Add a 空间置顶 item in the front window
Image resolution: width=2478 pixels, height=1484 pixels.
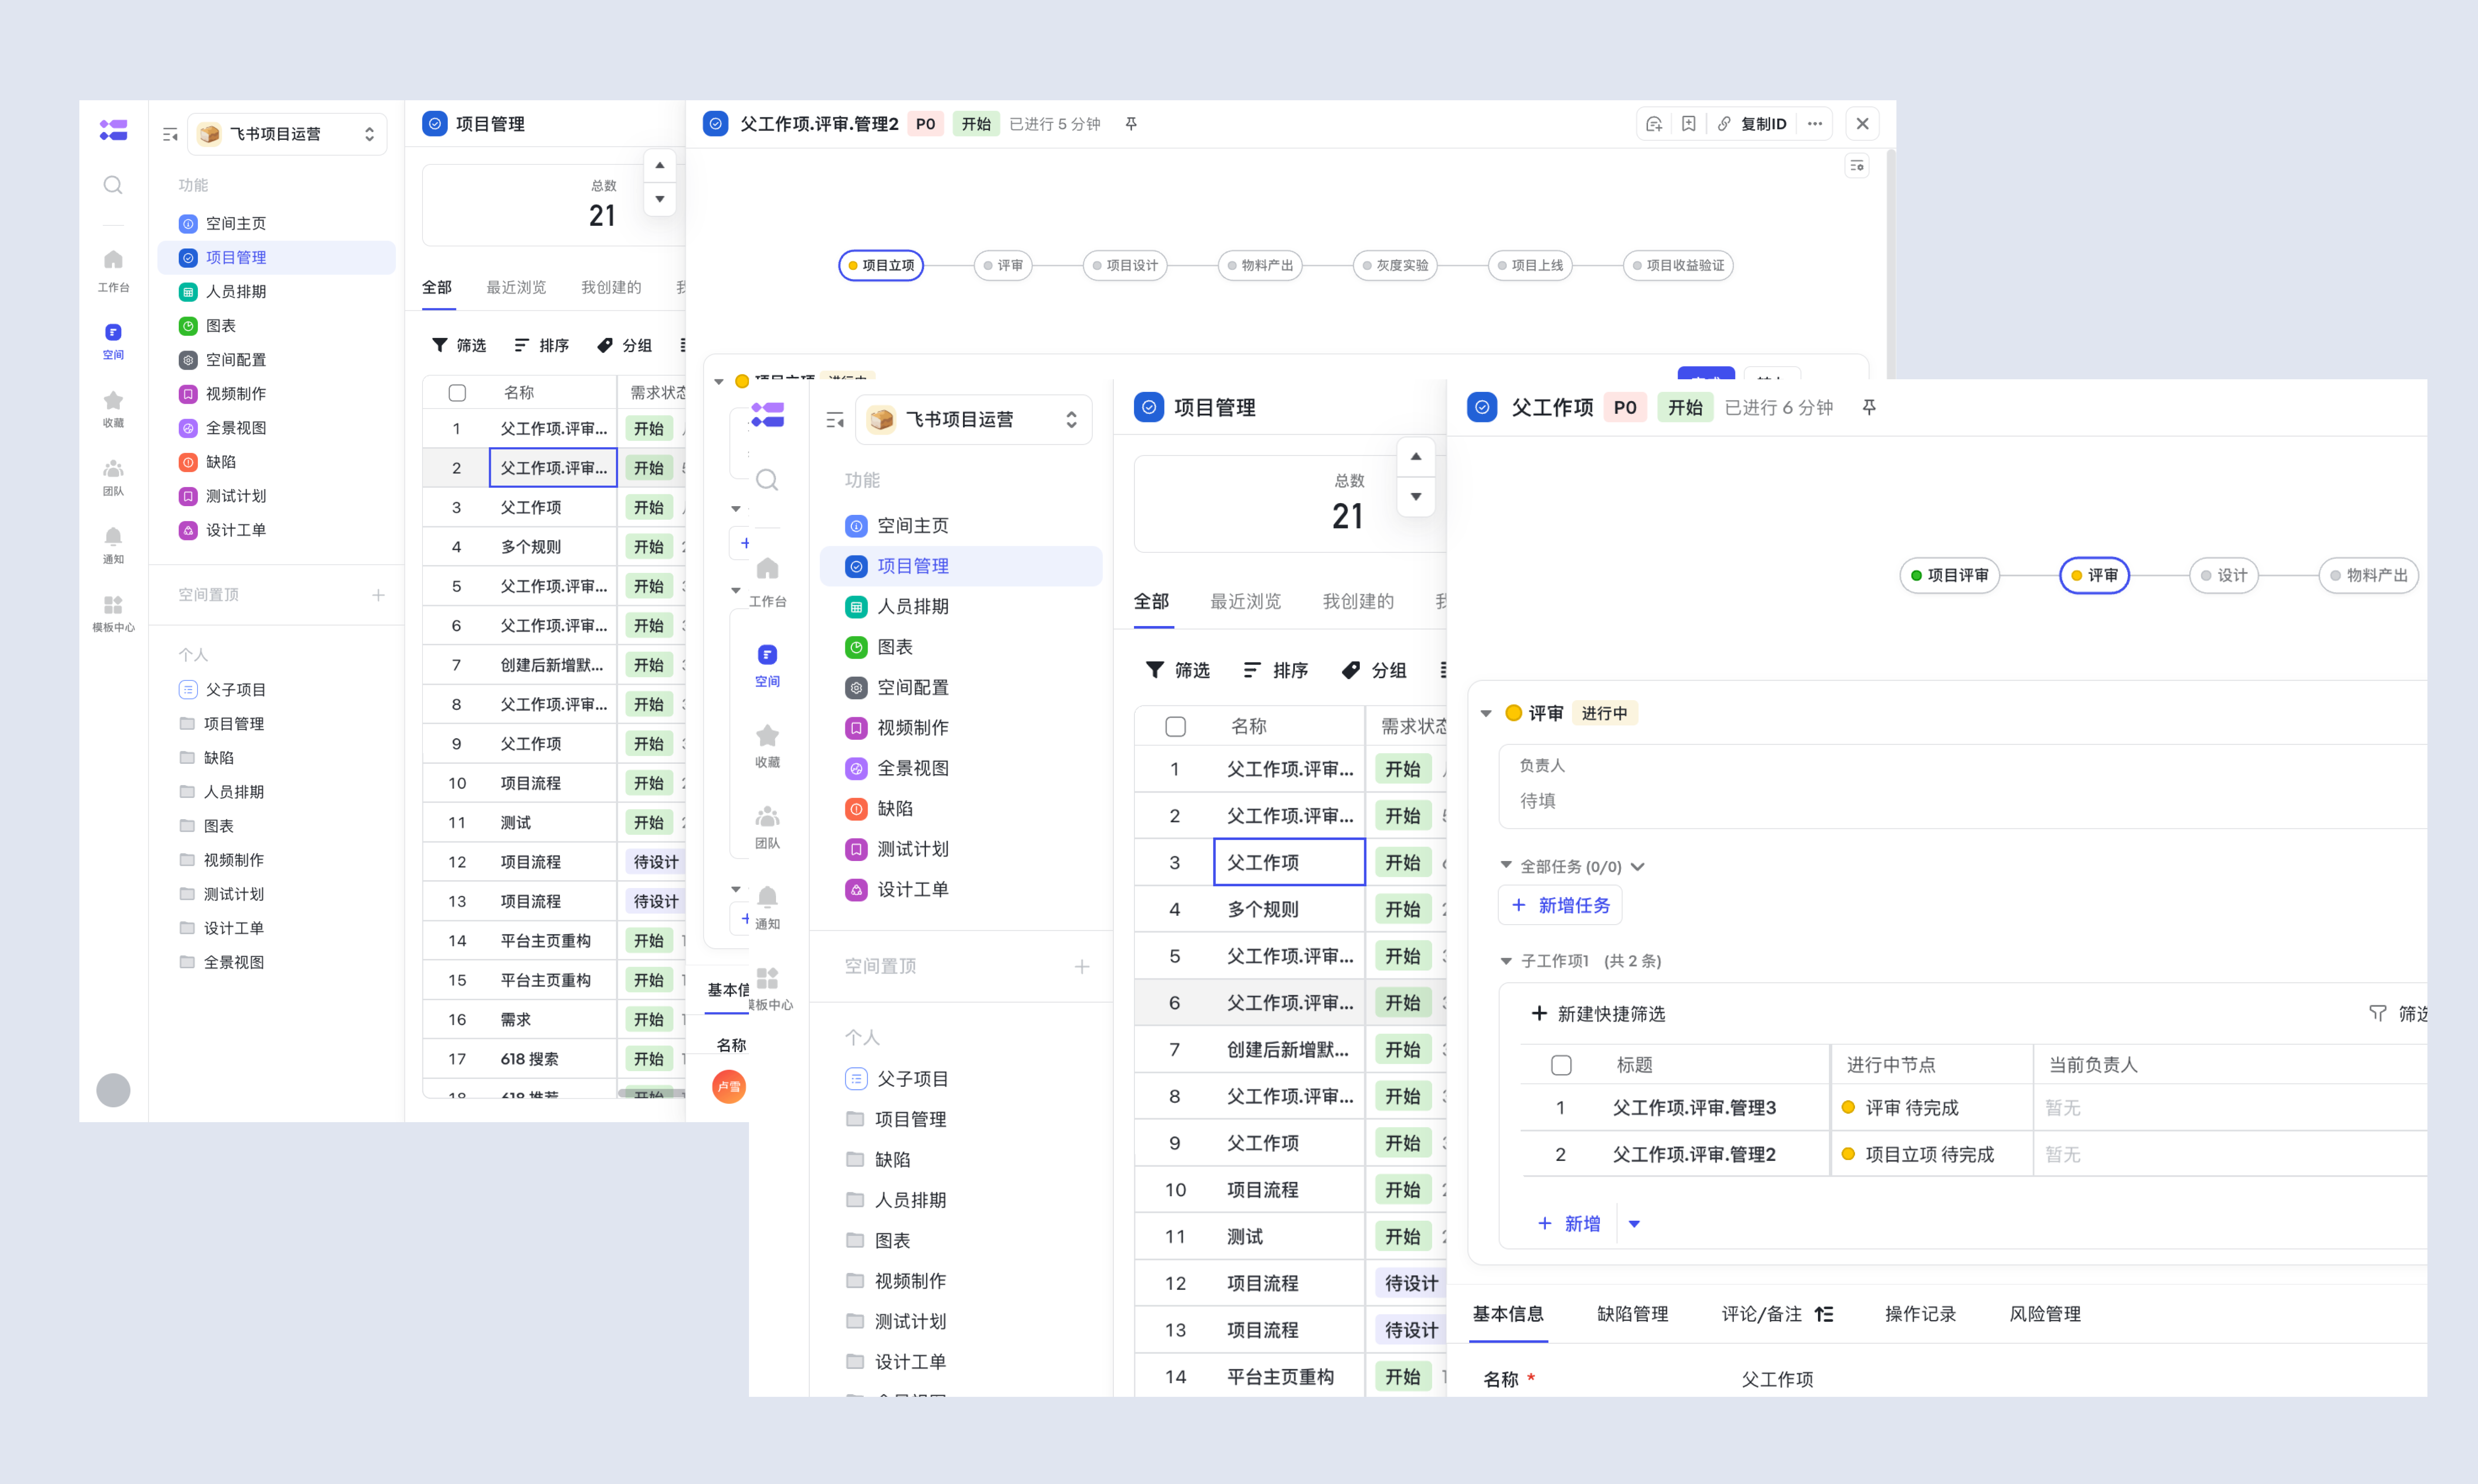(x=1082, y=966)
